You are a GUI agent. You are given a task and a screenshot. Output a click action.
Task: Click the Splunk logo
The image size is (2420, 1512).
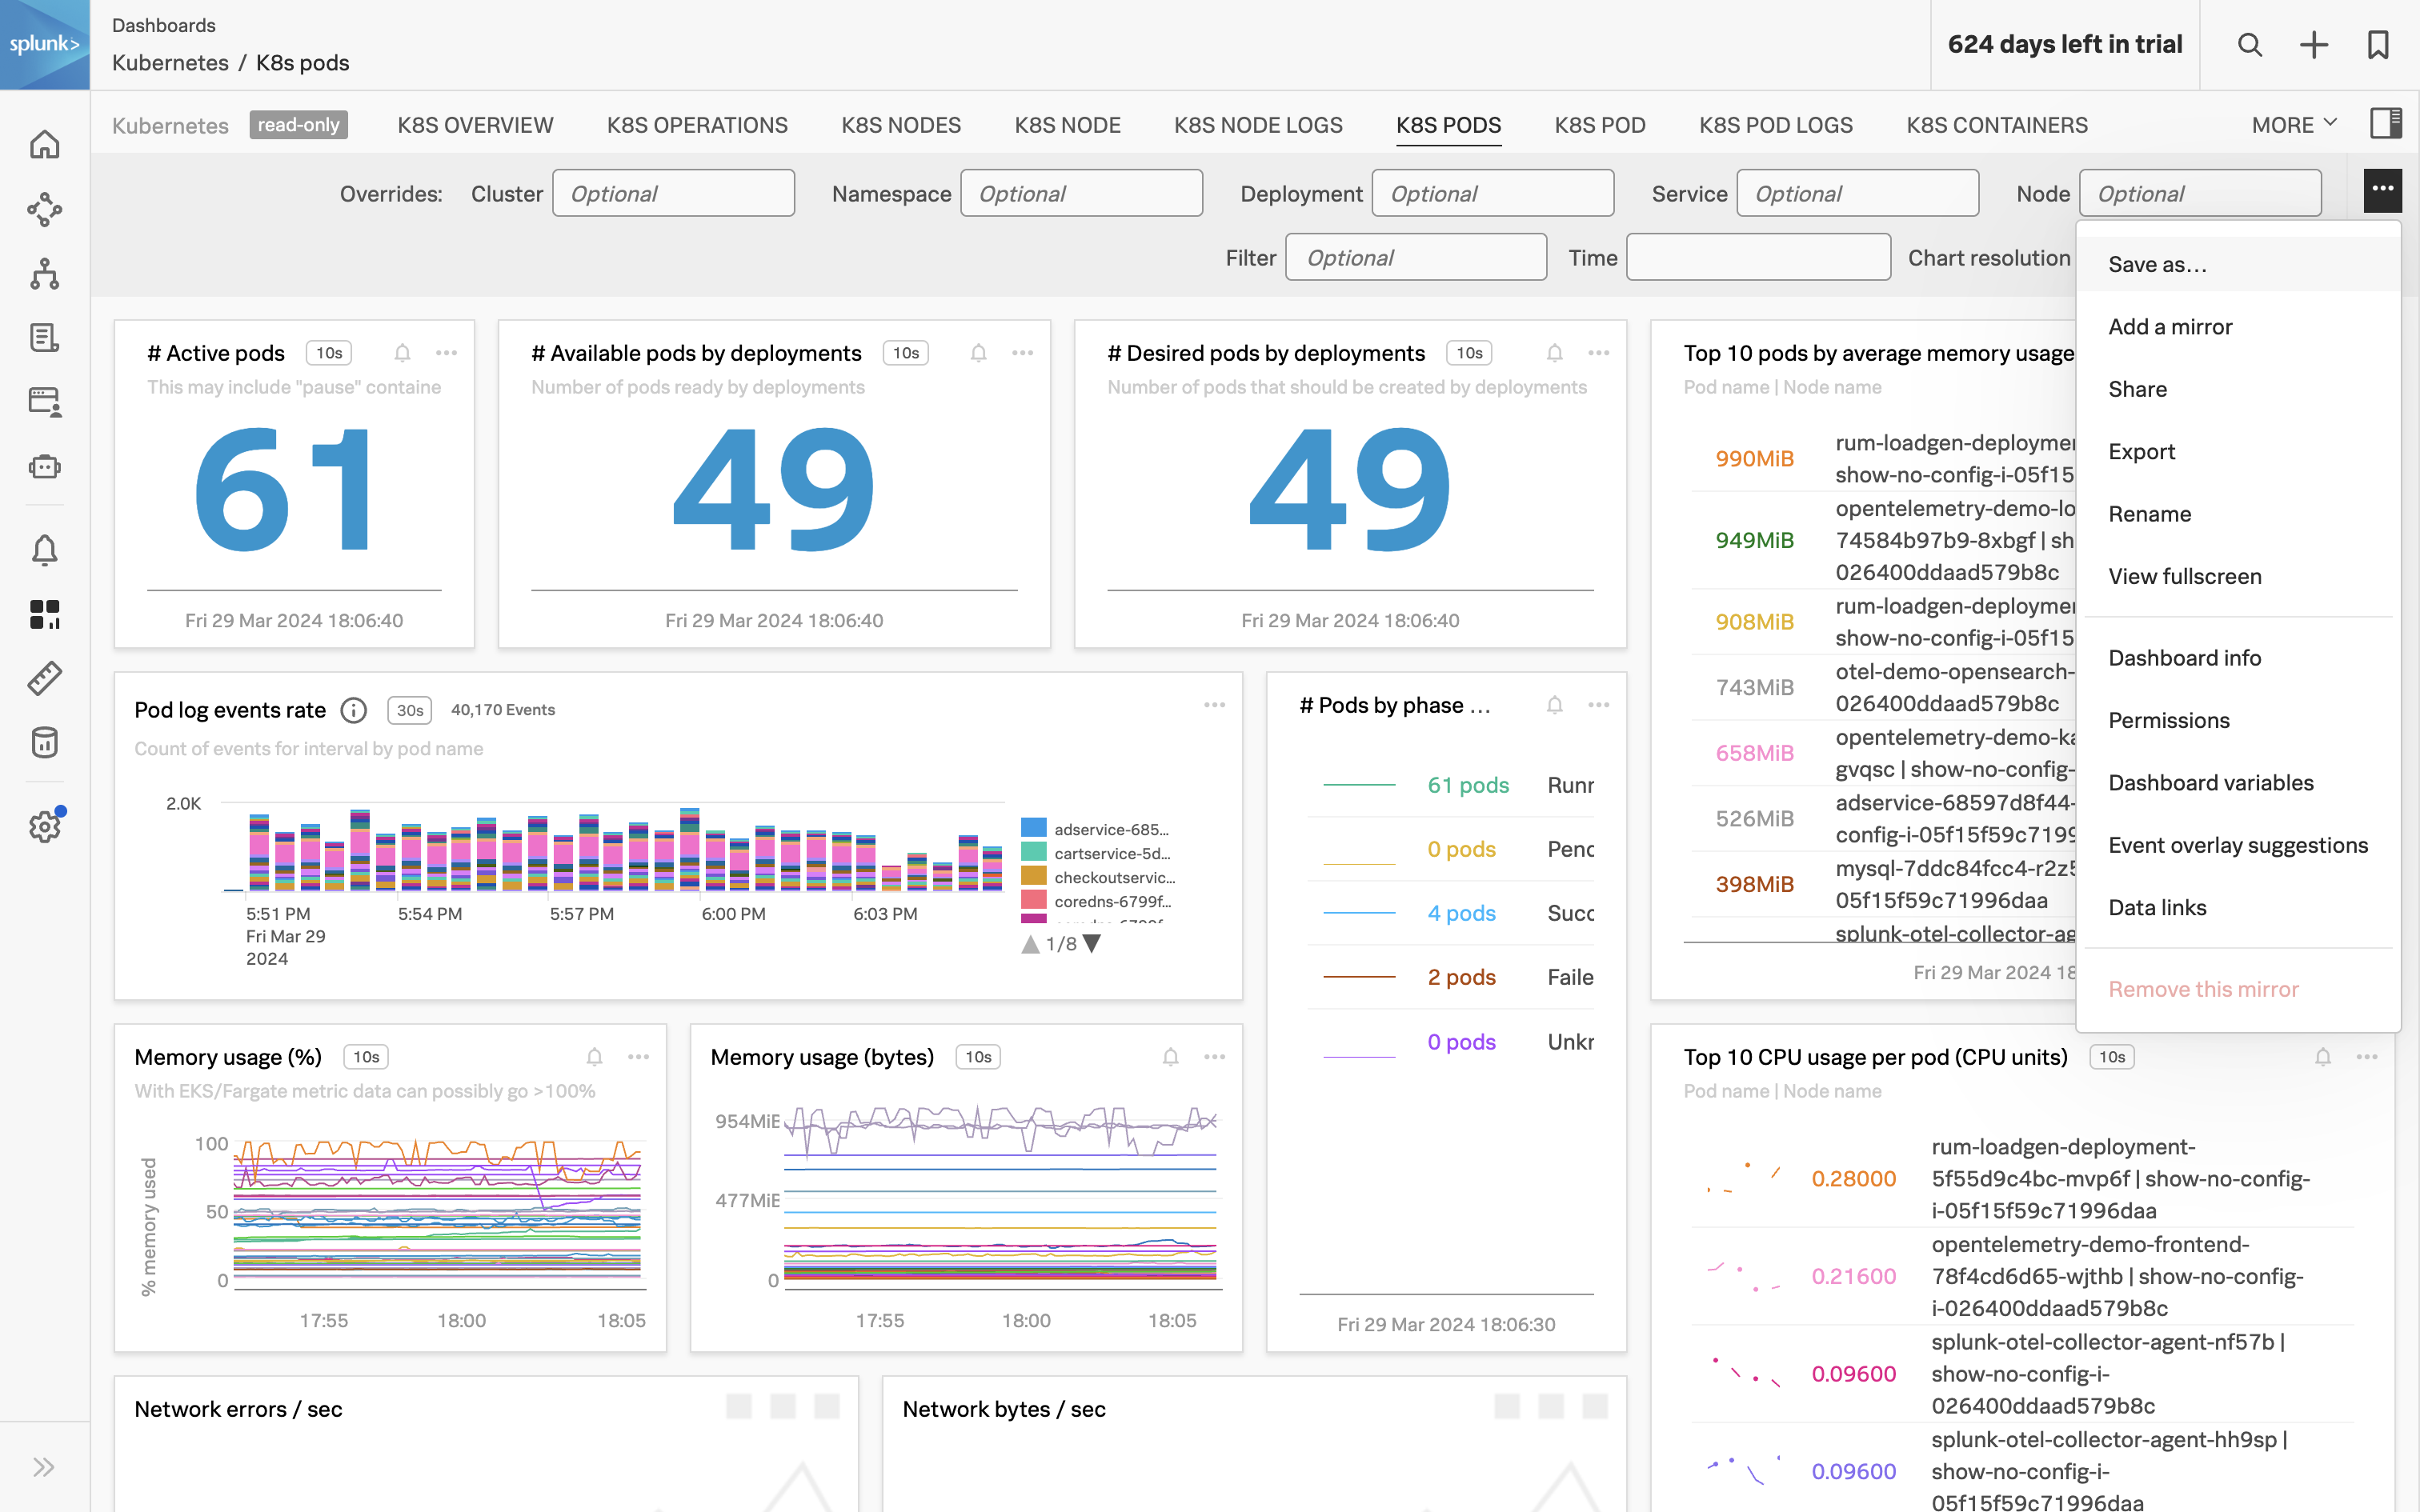point(45,45)
